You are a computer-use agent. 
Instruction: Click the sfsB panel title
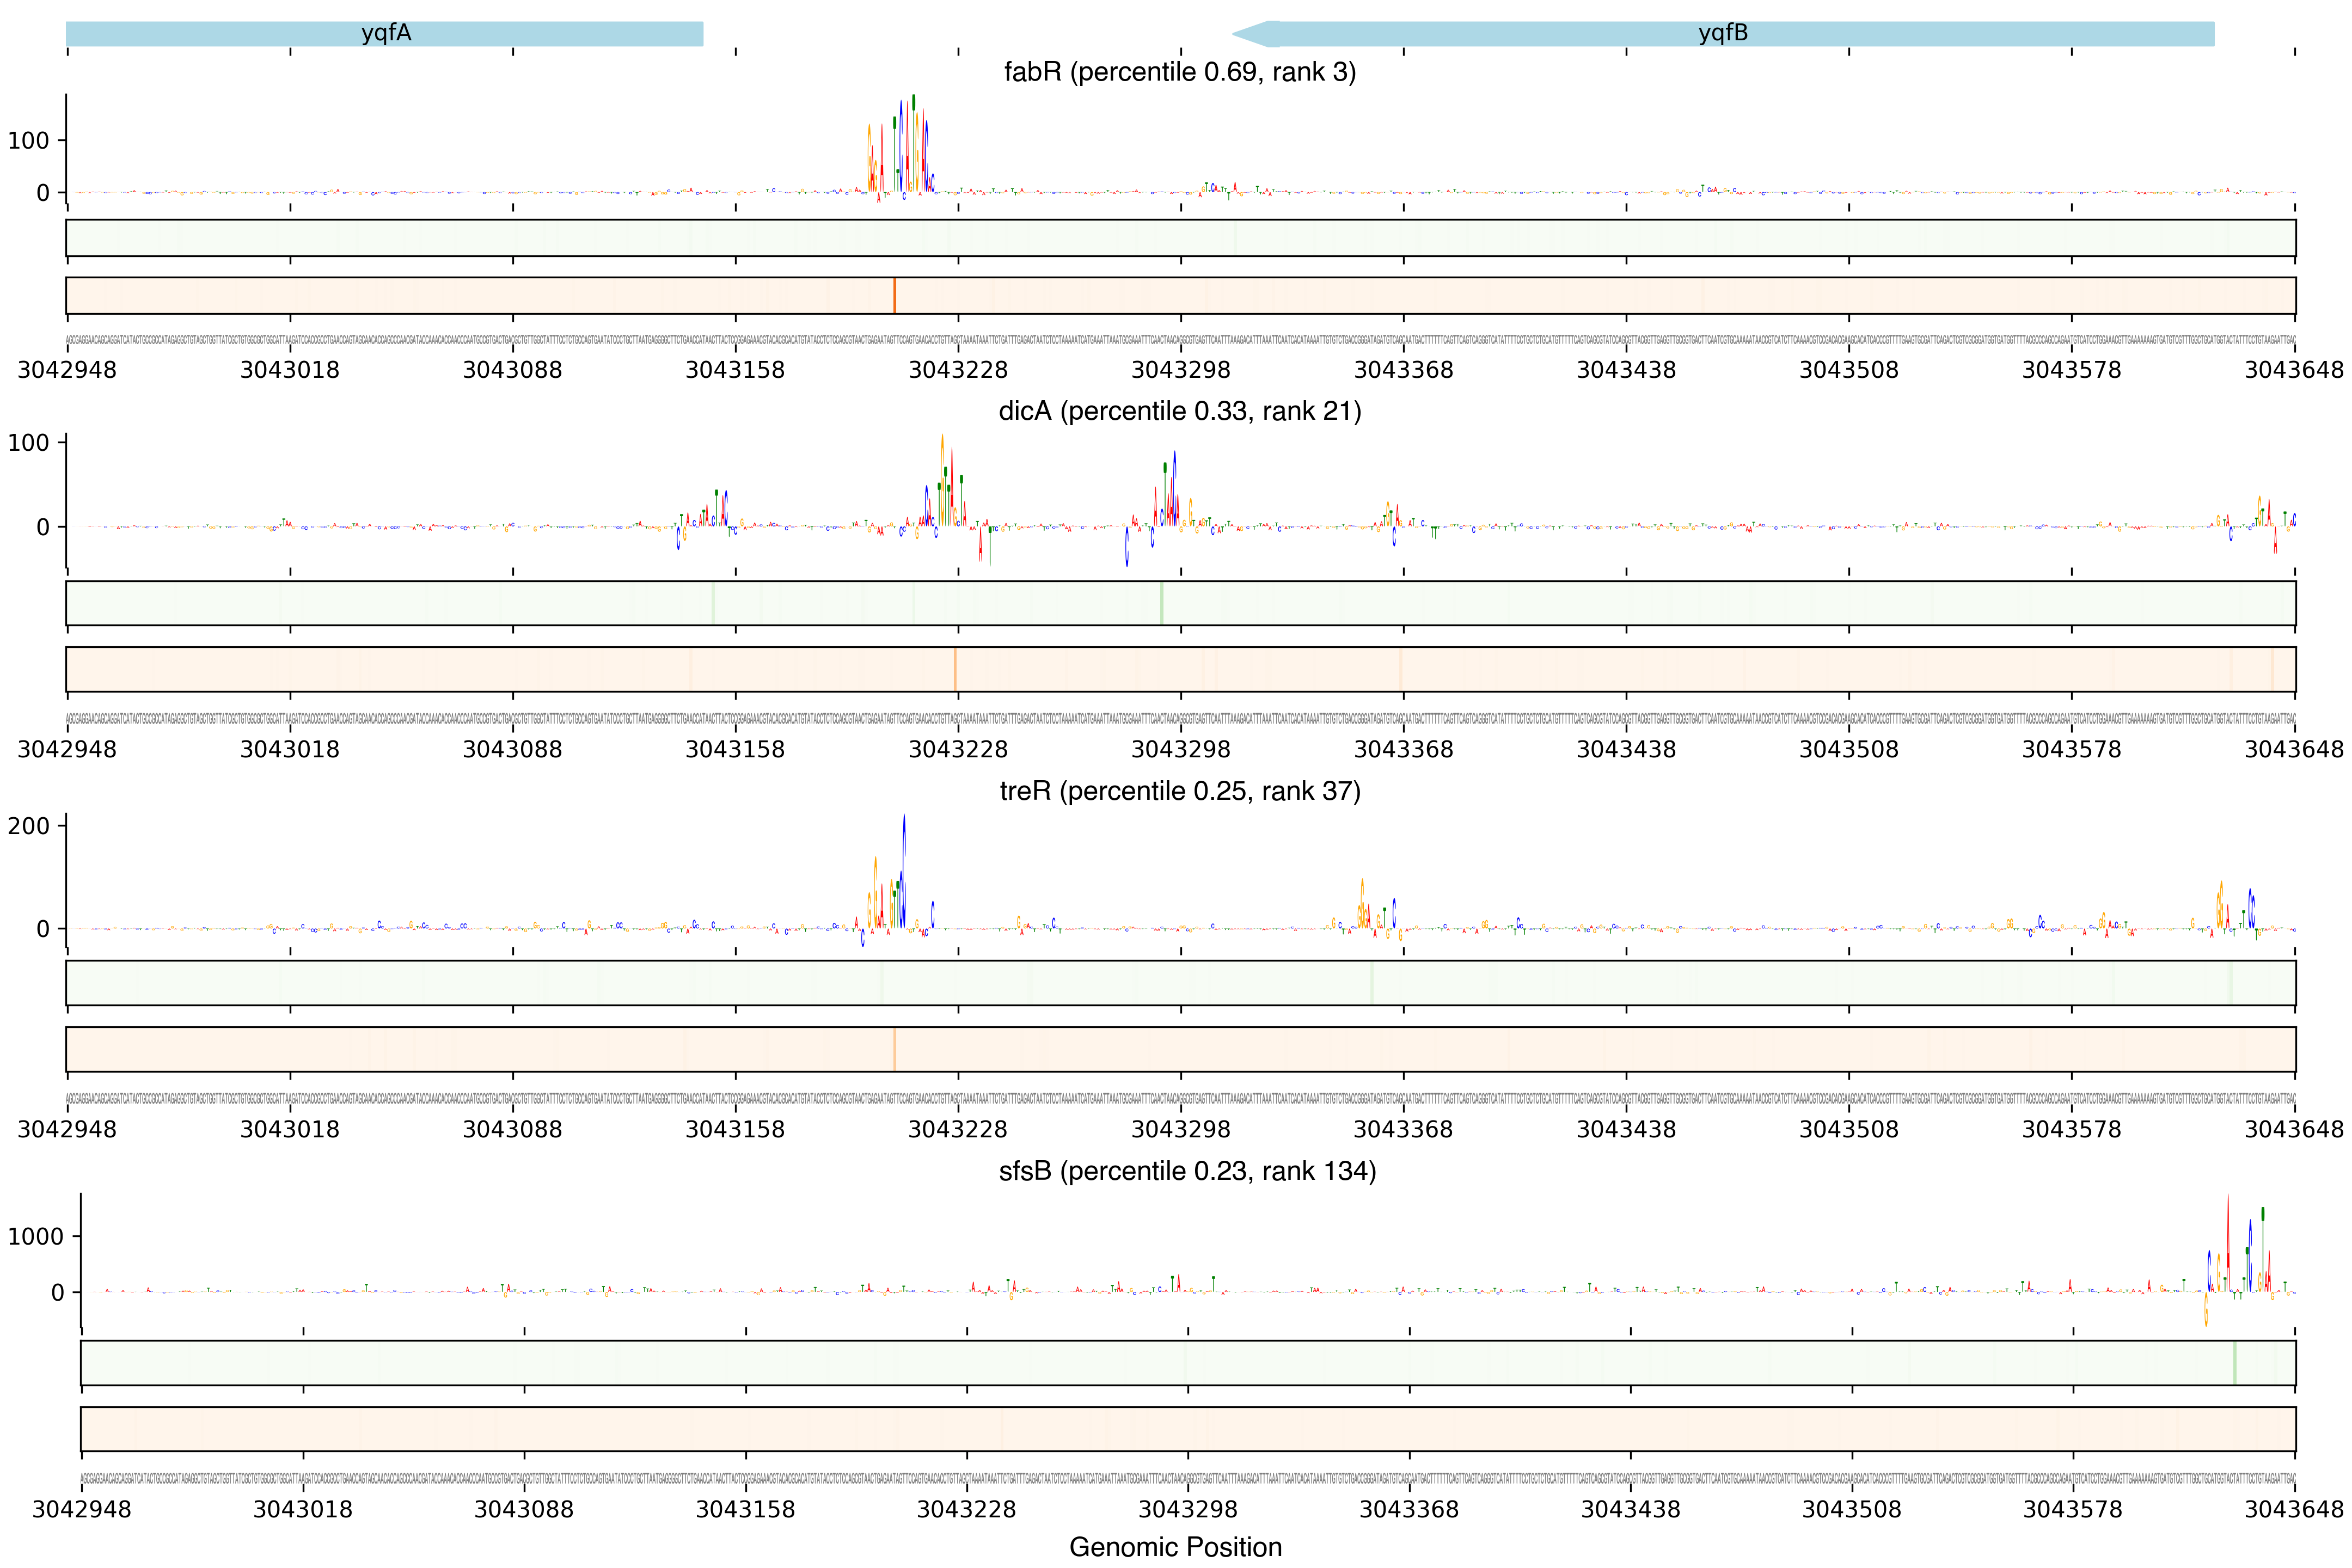(1187, 1171)
